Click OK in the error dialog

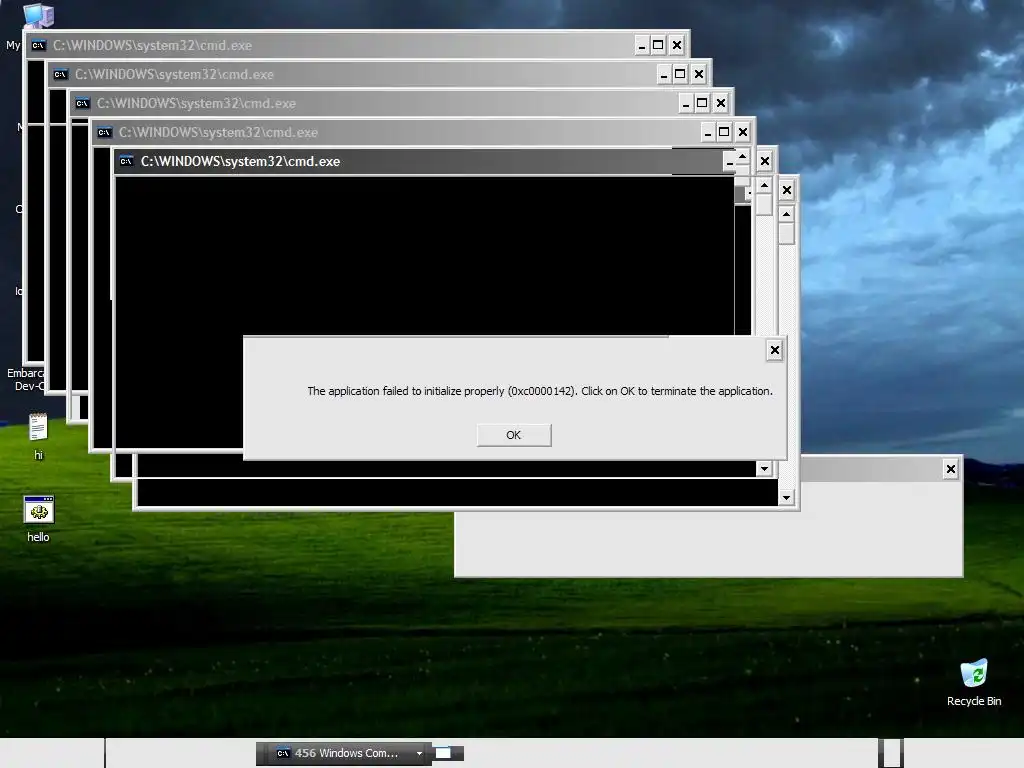514,435
